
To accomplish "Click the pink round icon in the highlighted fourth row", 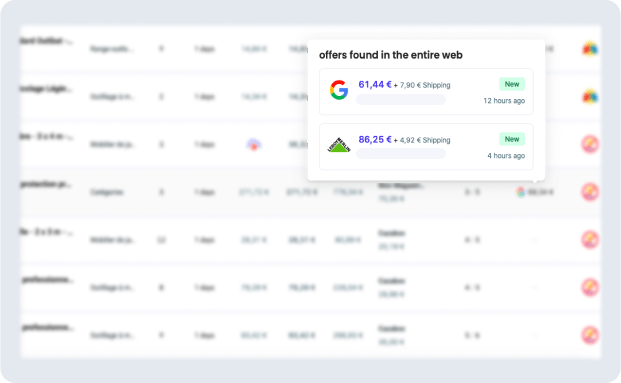I will pyautogui.click(x=590, y=192).
